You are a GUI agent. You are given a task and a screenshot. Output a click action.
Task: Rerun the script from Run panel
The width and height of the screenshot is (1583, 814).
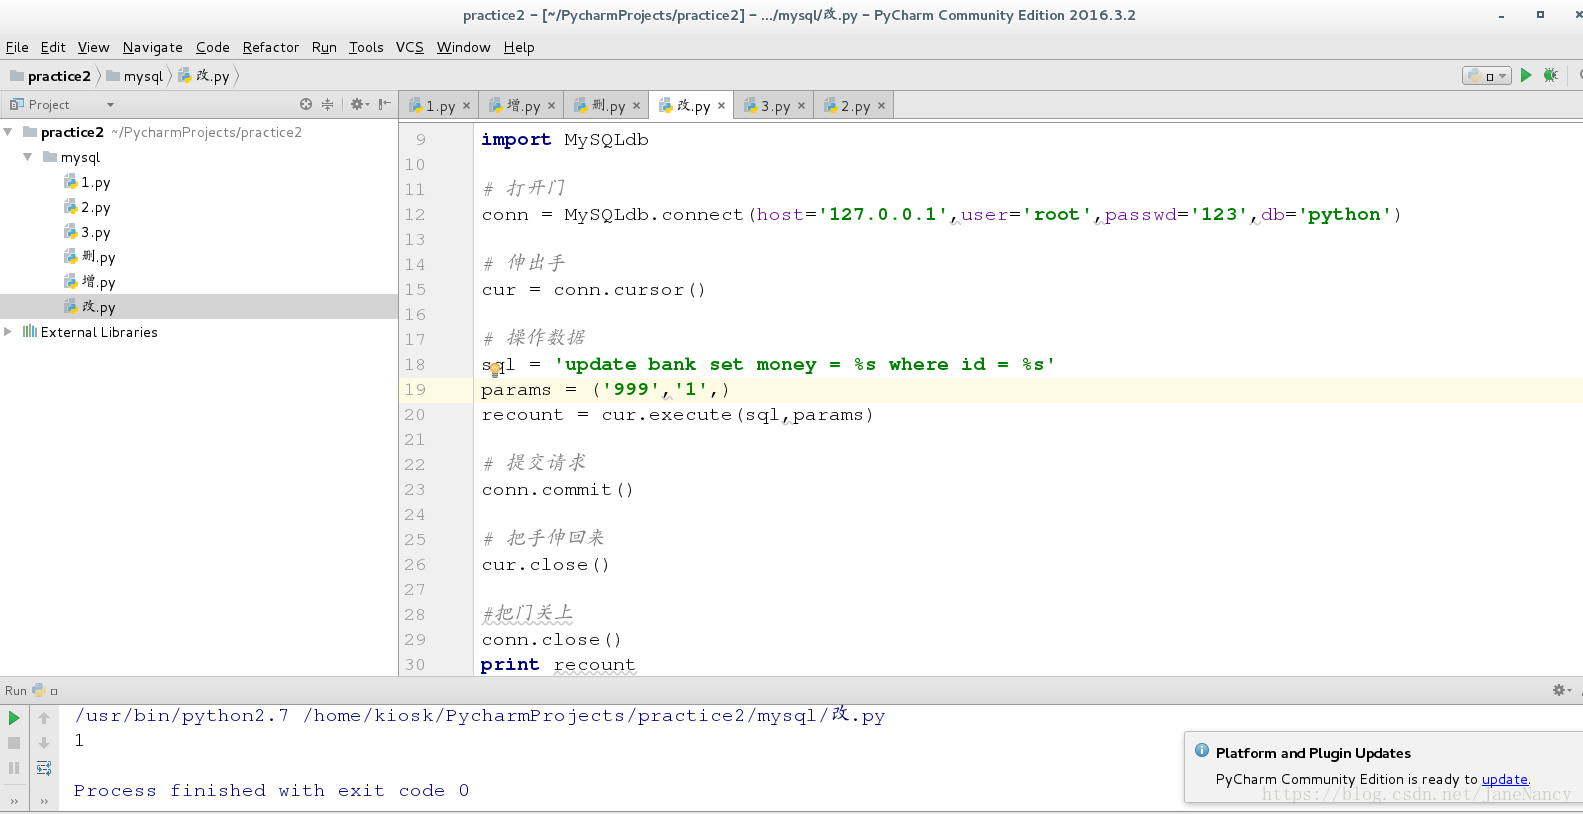(x=14, y=718)
